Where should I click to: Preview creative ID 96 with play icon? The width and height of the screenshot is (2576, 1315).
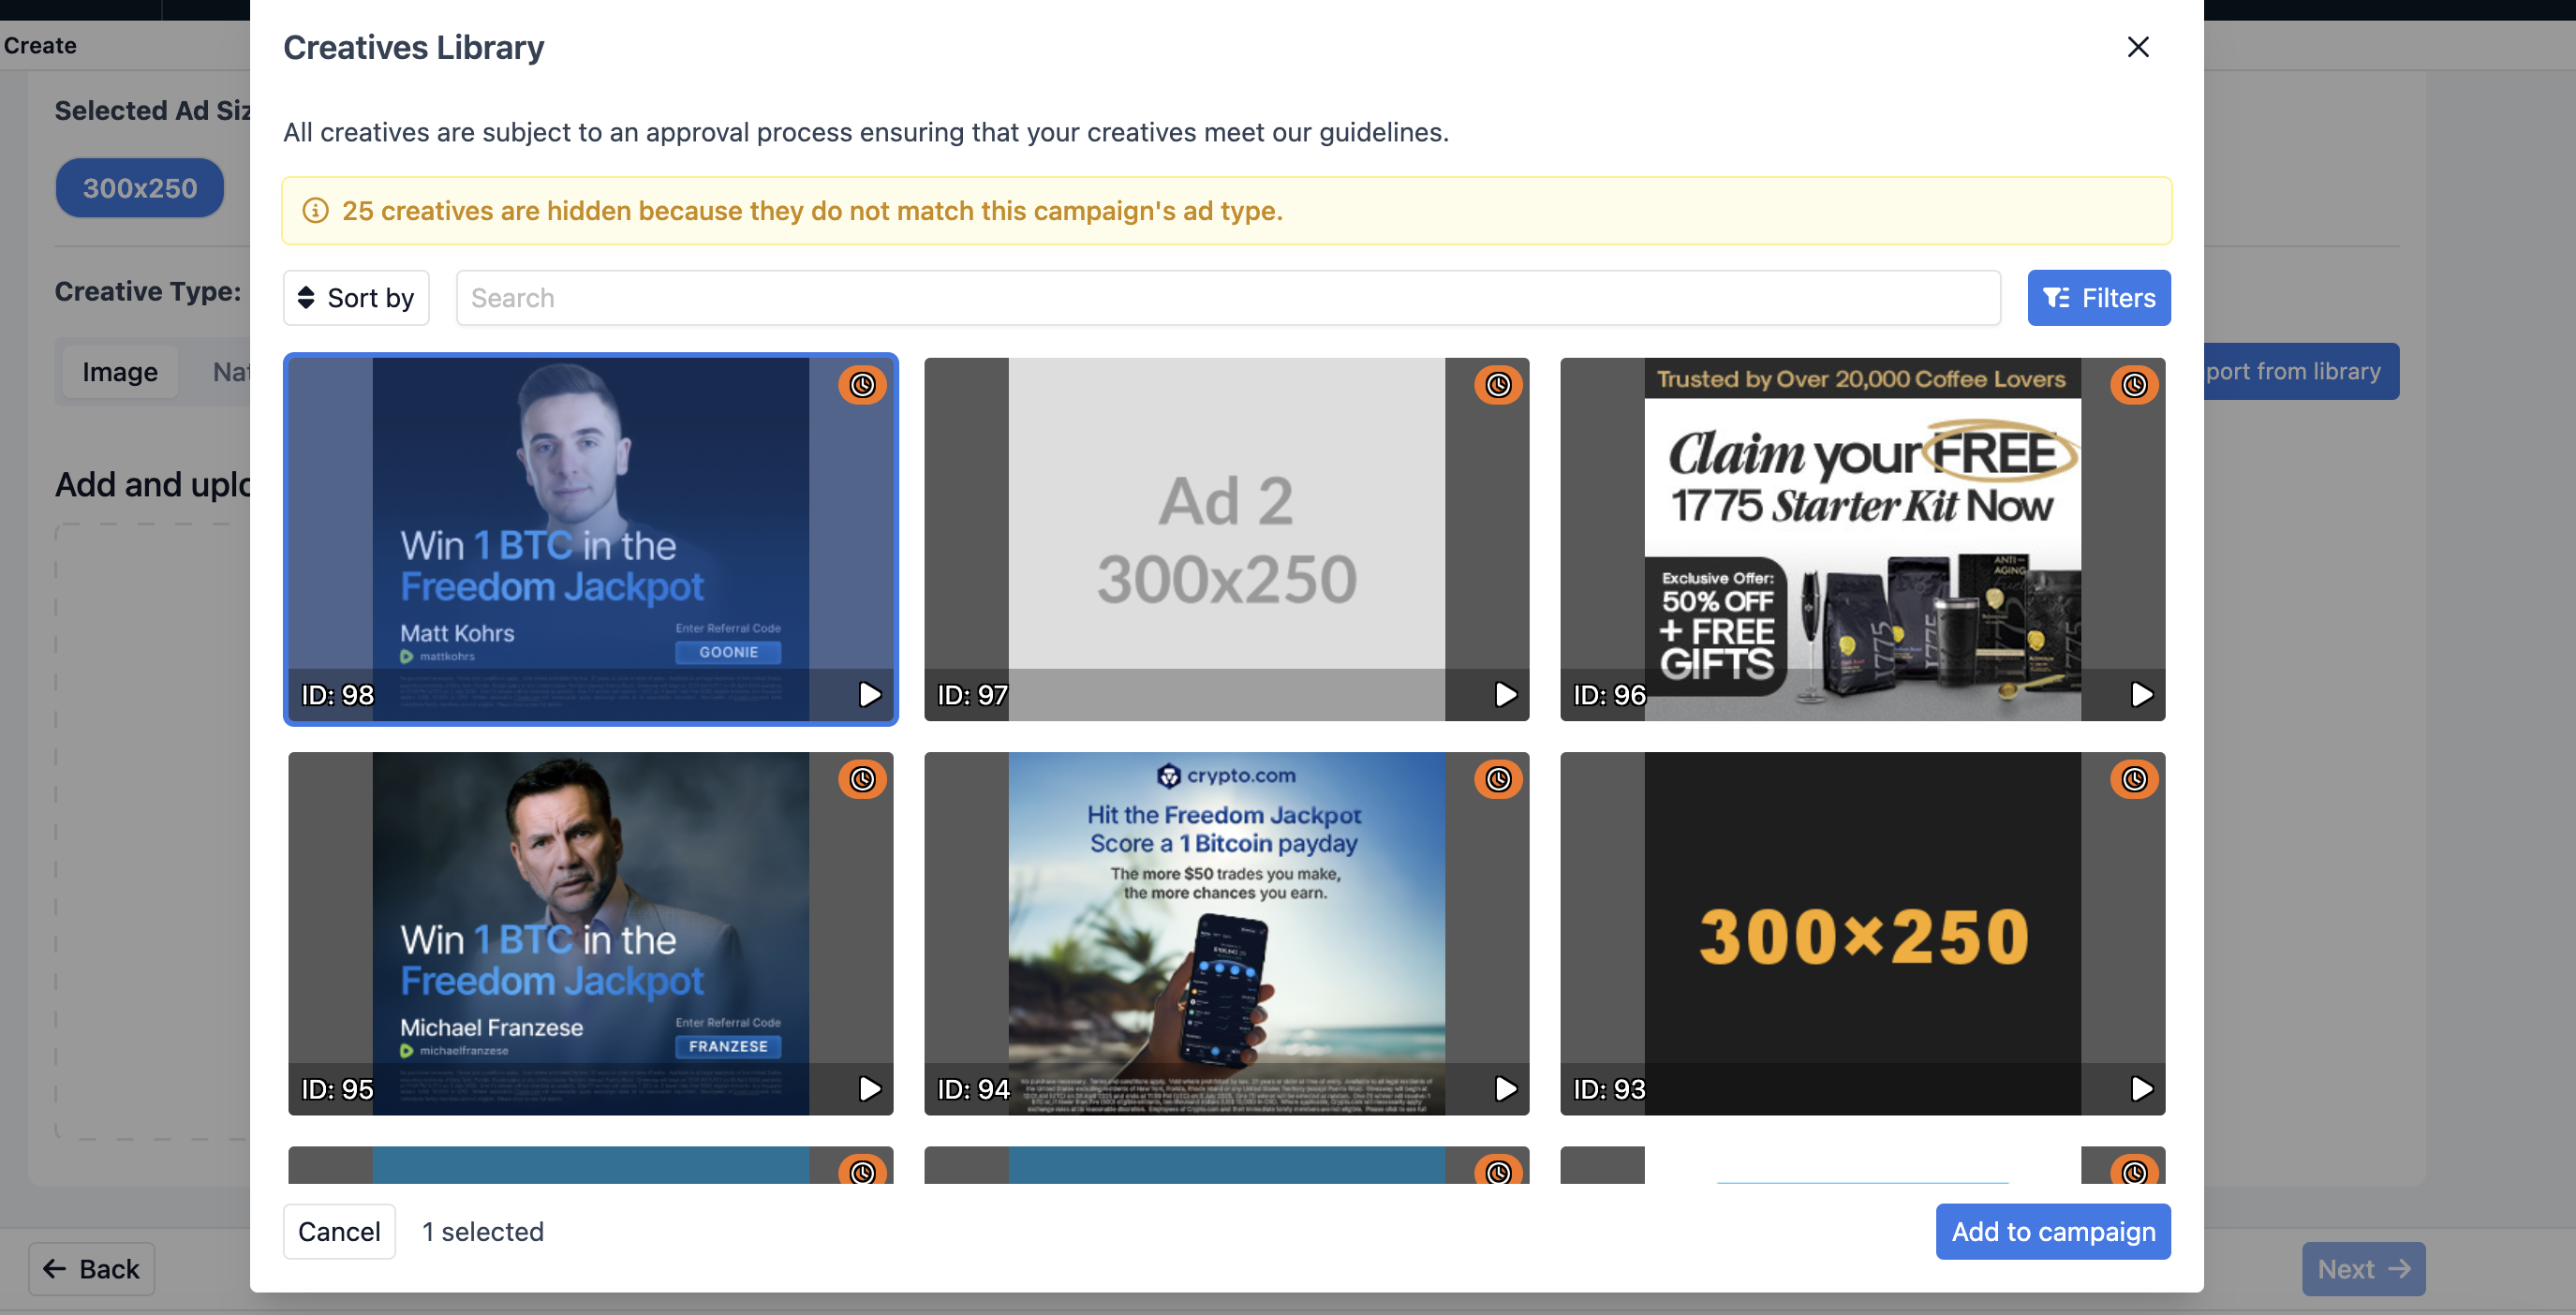tap(2142, 694)
